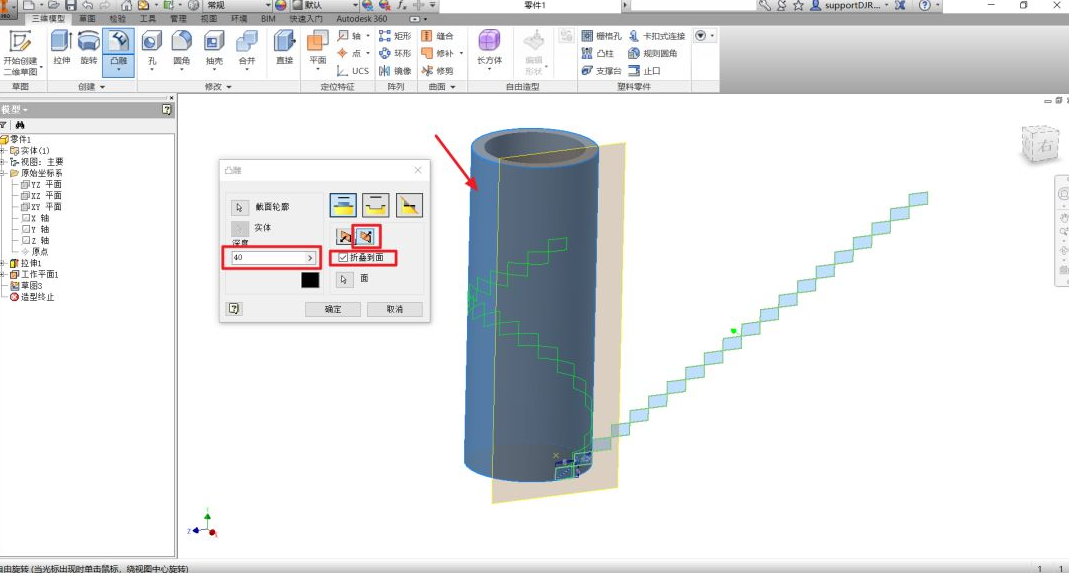Expand the 拉伸1 feature node
The height and width of the screenshot is (573, 1069).
[x=3, y=263]
